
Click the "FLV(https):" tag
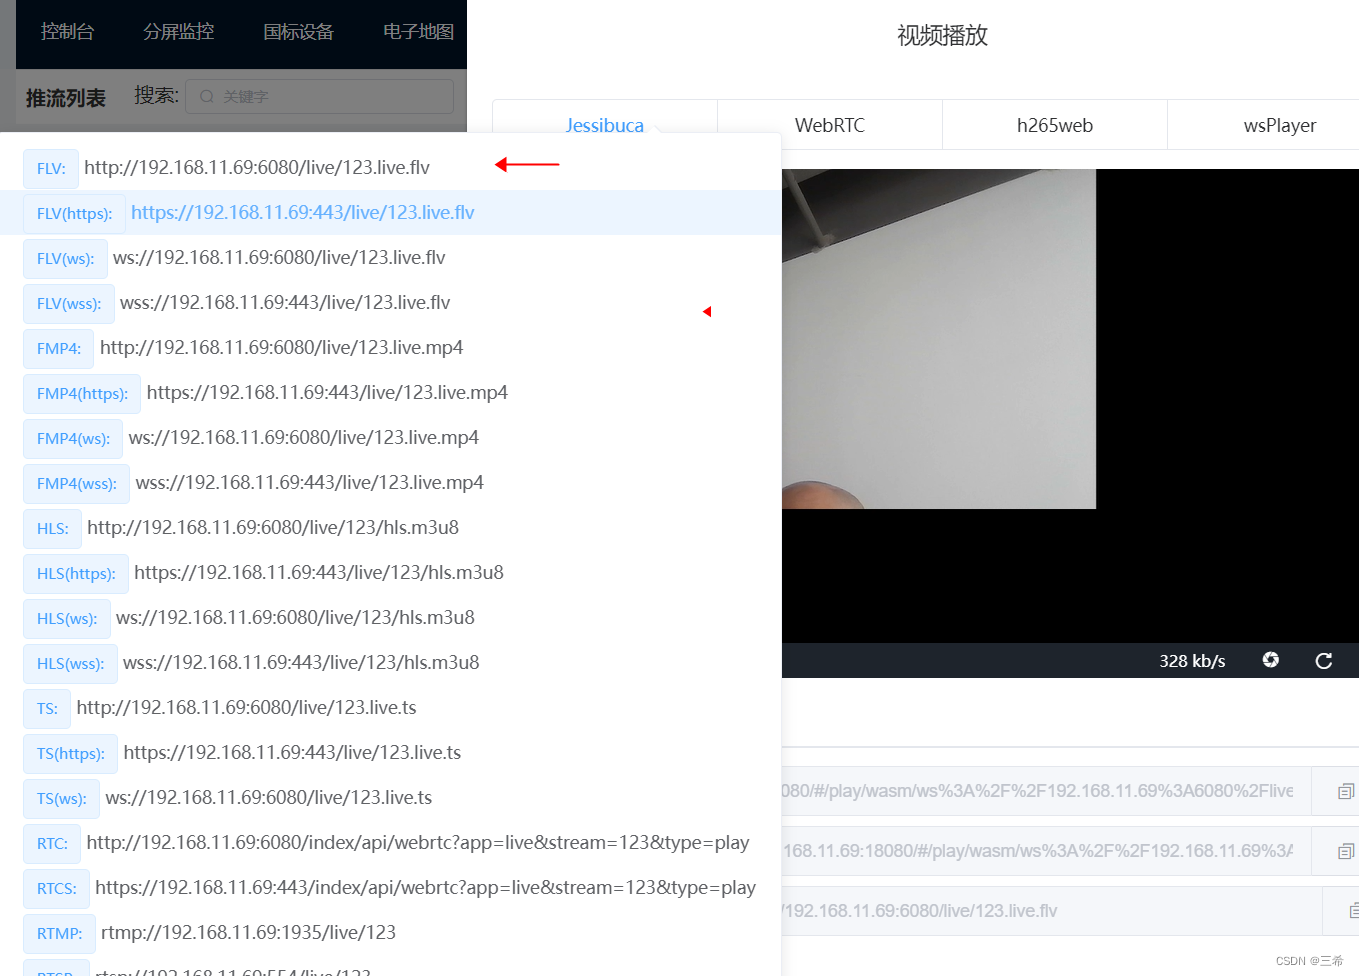[x=74, y=213]
